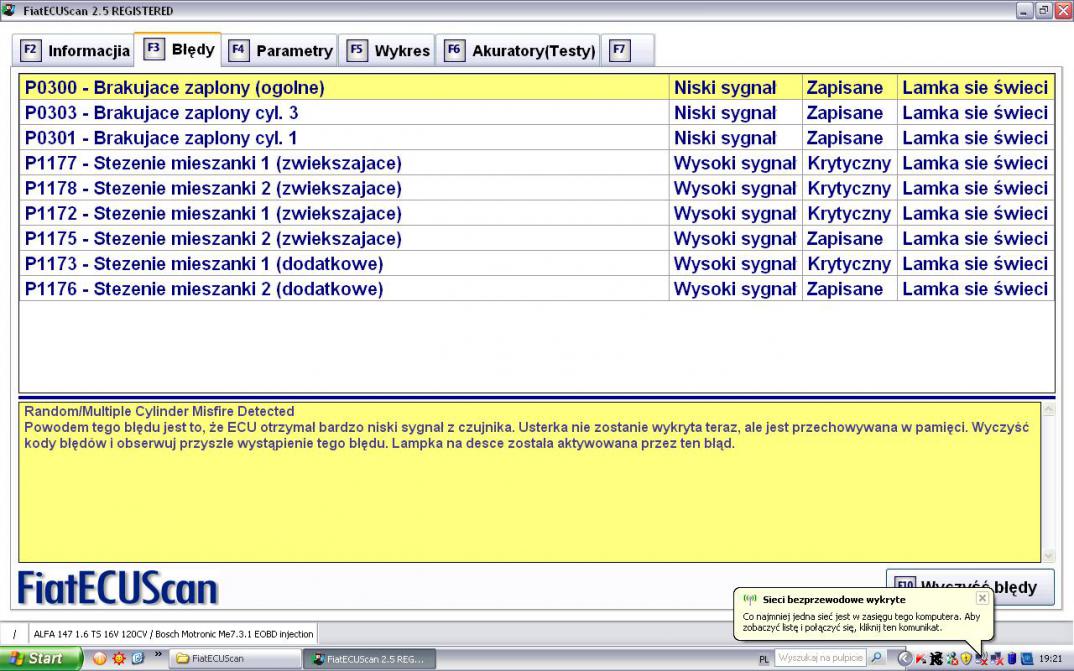This screenshot has height=671, width=1074.
Task: Click 'Random/Multiple Cylinder Misfire Detected' description text
Action: [159, 411]
